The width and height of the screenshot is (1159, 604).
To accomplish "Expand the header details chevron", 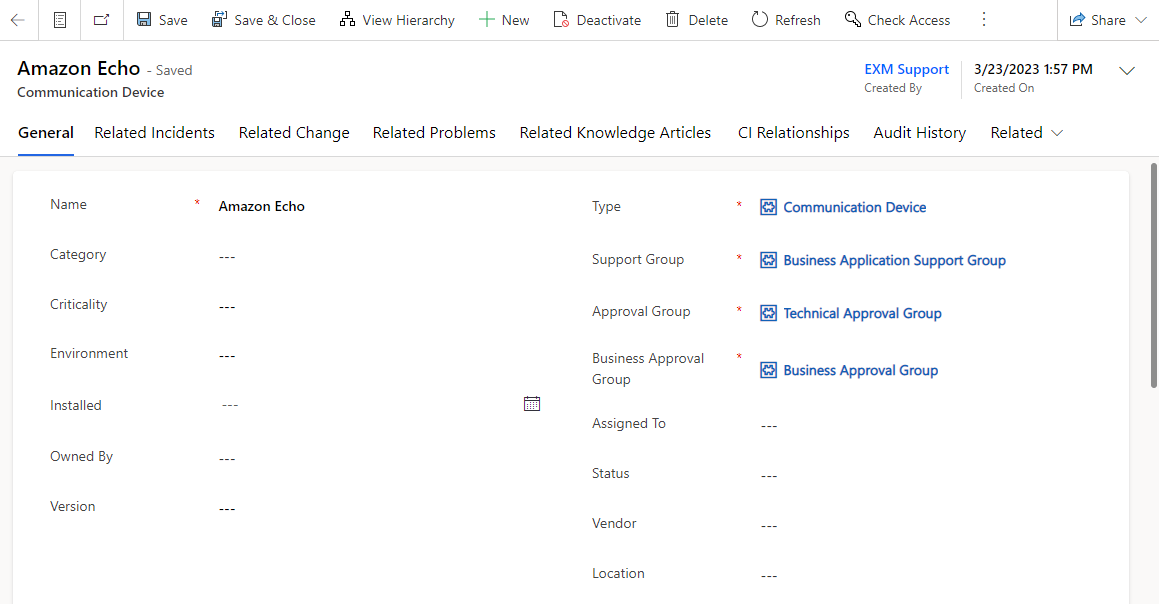I will pos(1126,71).
